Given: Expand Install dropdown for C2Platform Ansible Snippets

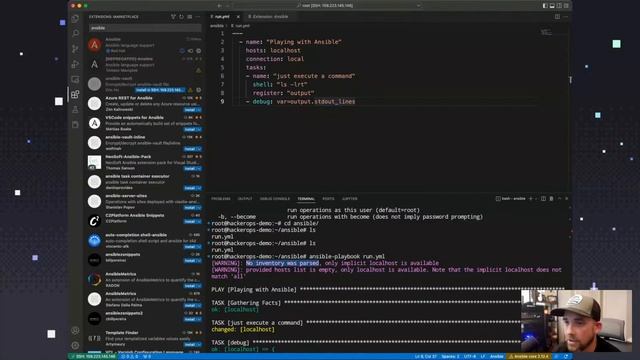Looking at the screenshot, I should point(199,222).
